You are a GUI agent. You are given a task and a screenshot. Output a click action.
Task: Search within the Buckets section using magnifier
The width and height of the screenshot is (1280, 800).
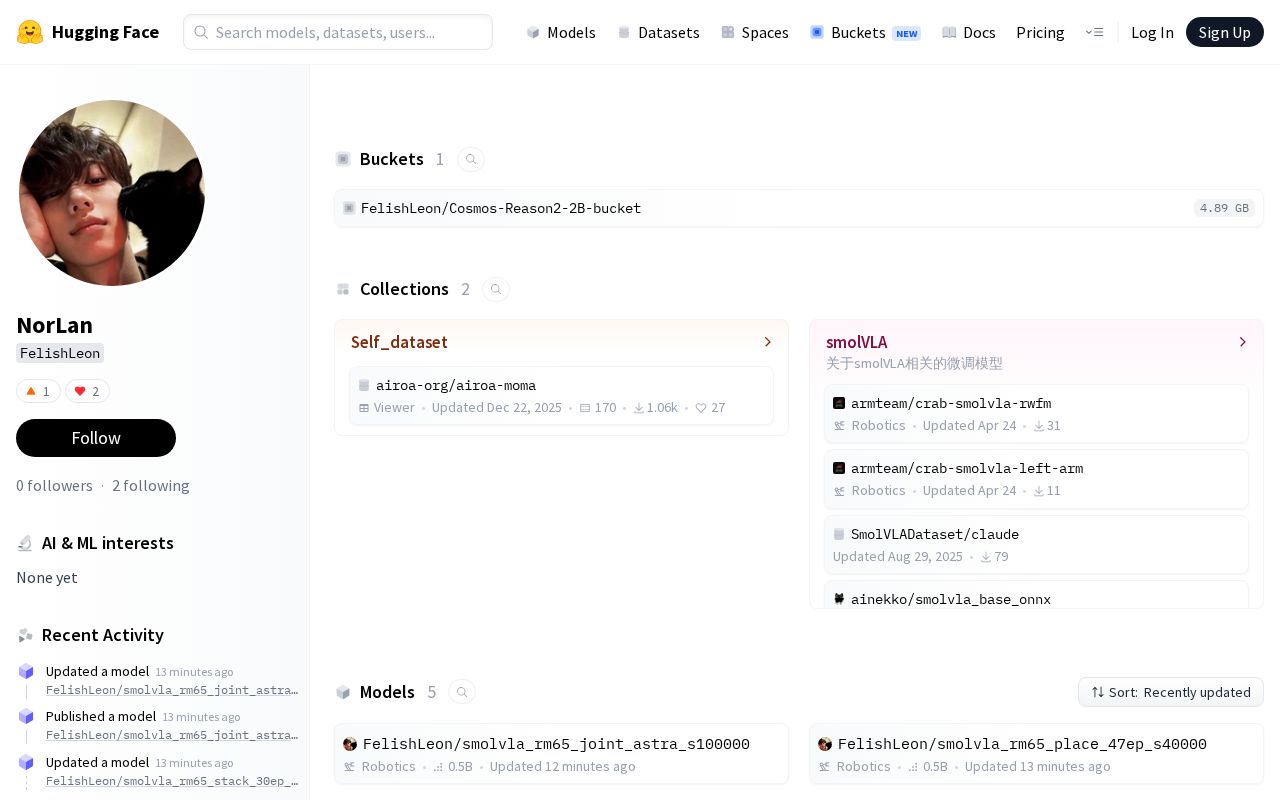tap(471, 159)
